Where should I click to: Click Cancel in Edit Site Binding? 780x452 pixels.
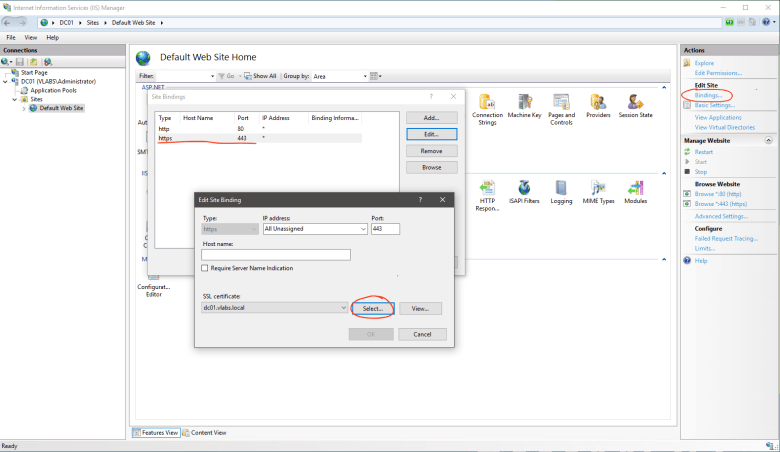click(x=422, y=334)
